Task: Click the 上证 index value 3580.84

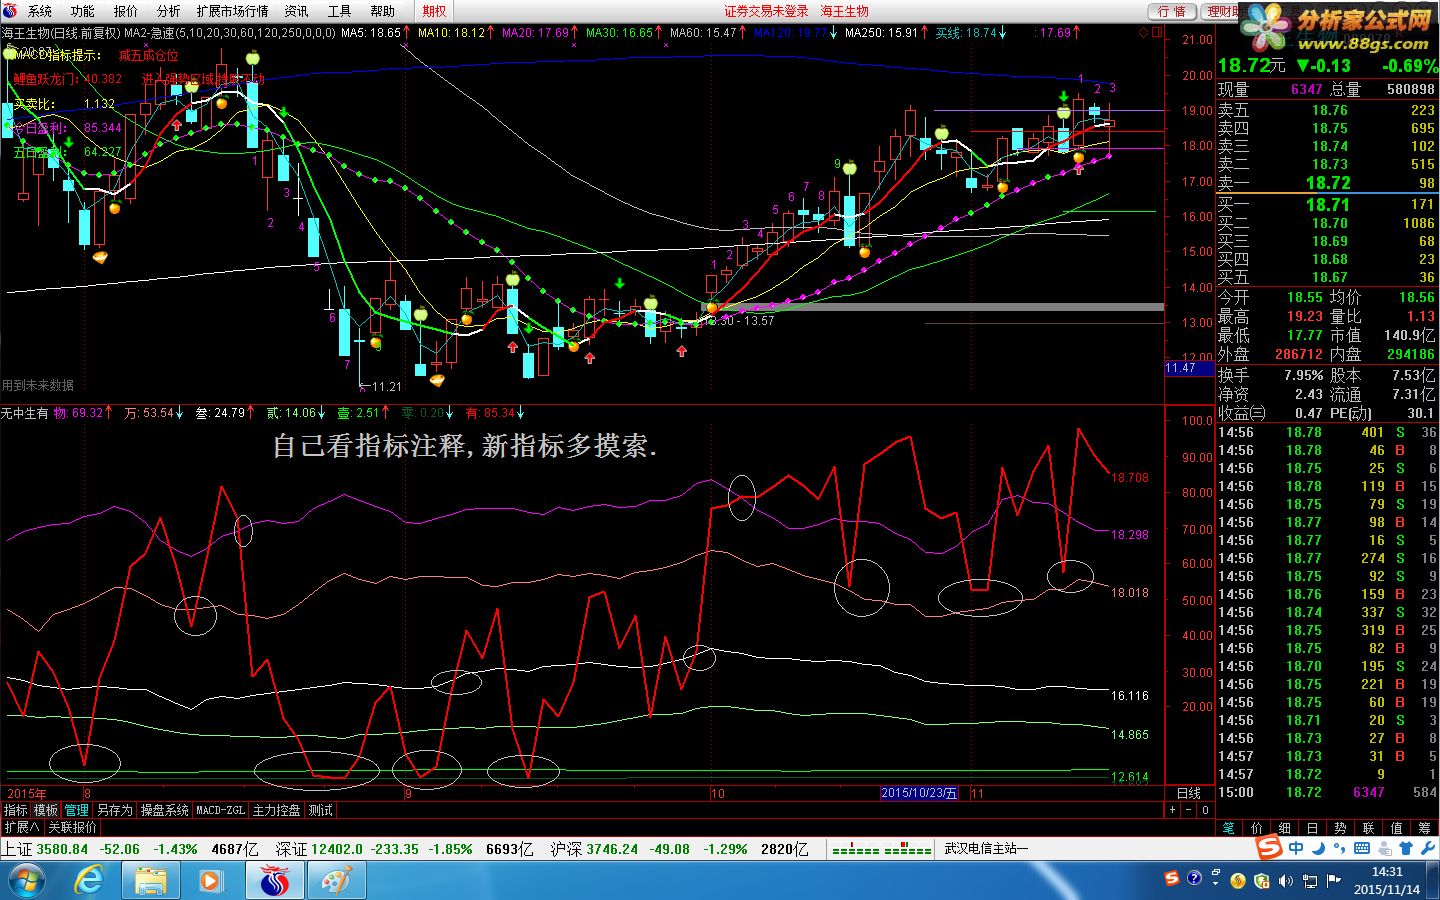Action: [x=62, y=849]
